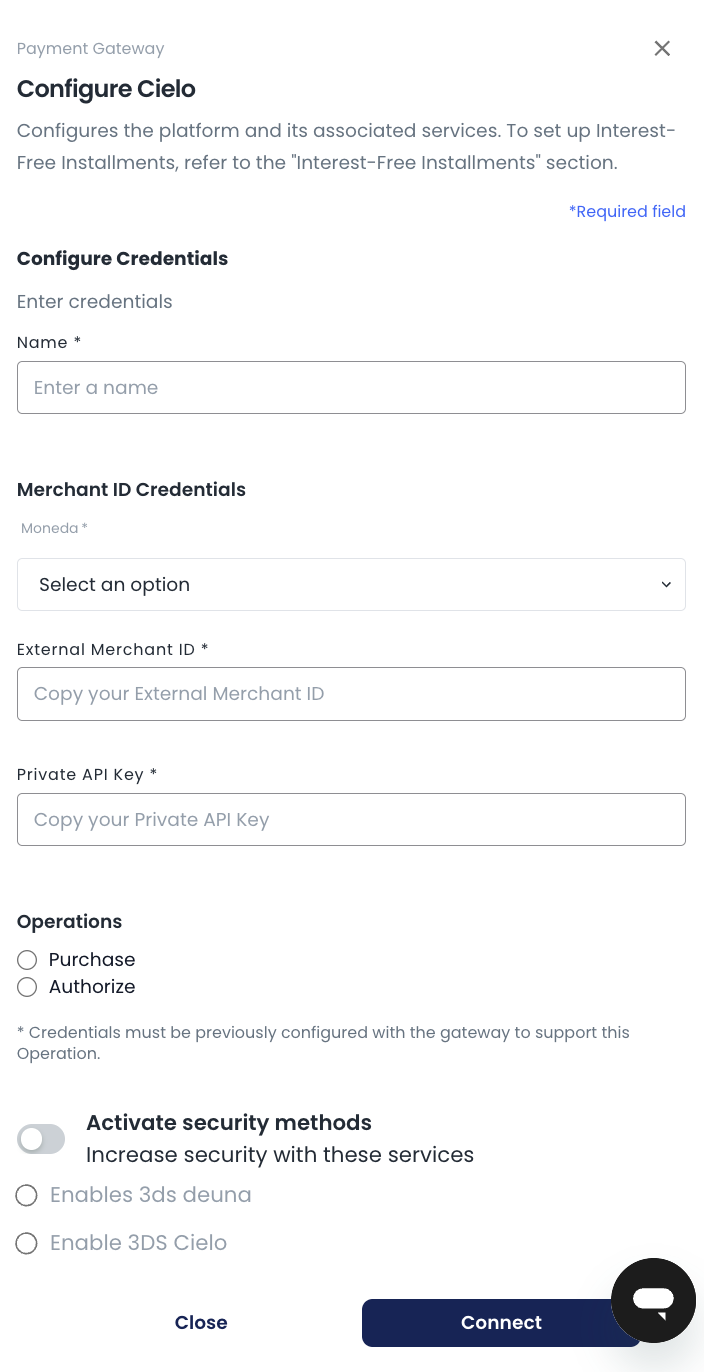Click the Payment Gateway breadcrumb text
Viewport: 704px width, 1372px height.
click(90, 49)
